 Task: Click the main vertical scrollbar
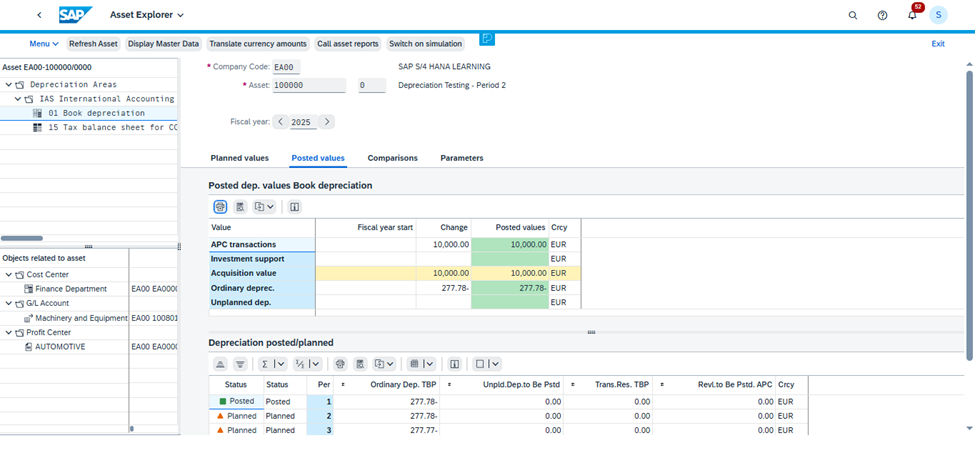point(969,215)
